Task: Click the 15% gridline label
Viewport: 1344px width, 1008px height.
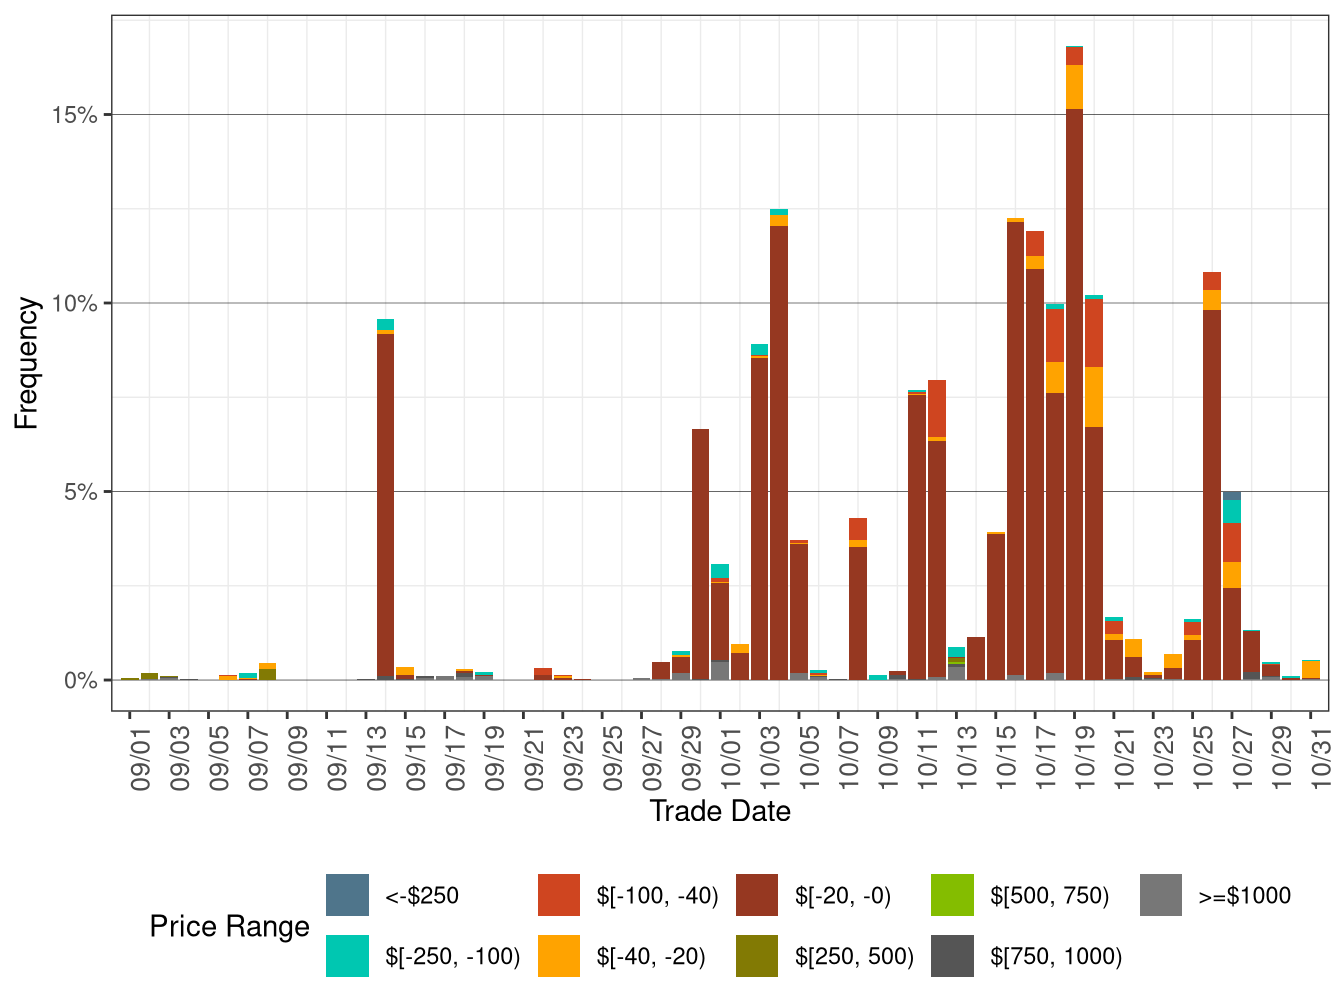Action: tap(75, 113)
